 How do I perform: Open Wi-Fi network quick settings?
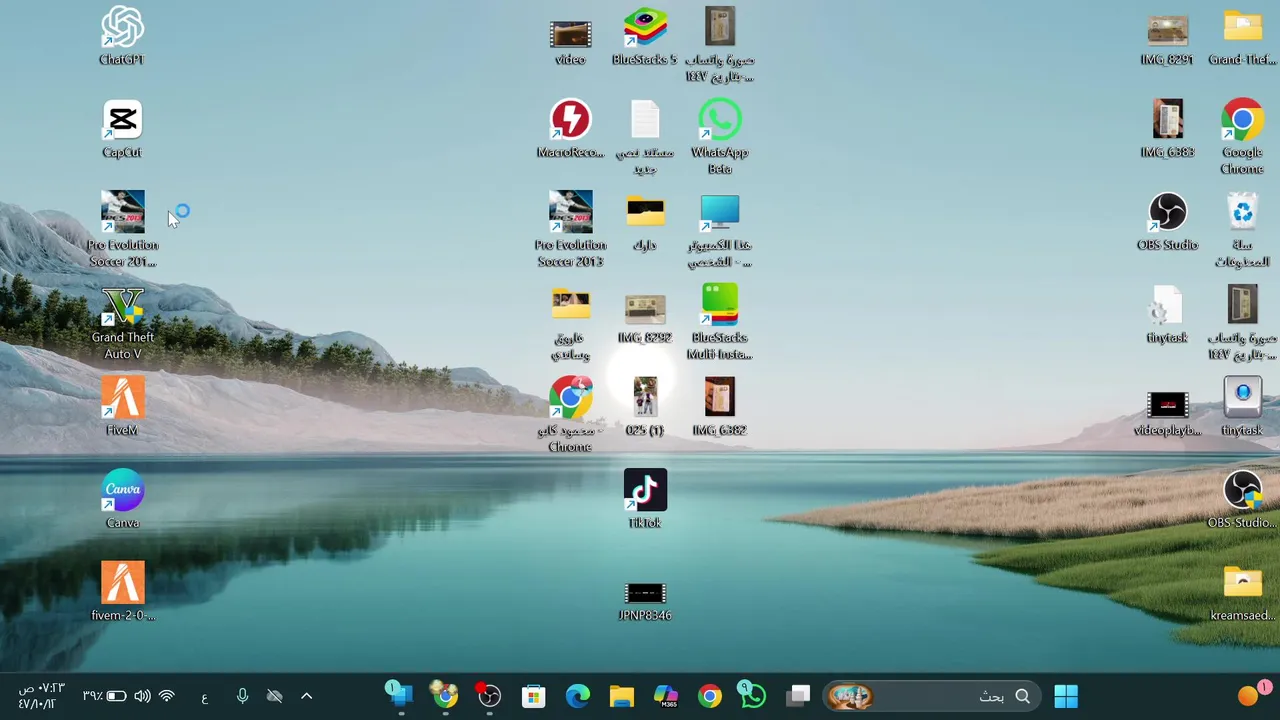click(x=167, y=696)
